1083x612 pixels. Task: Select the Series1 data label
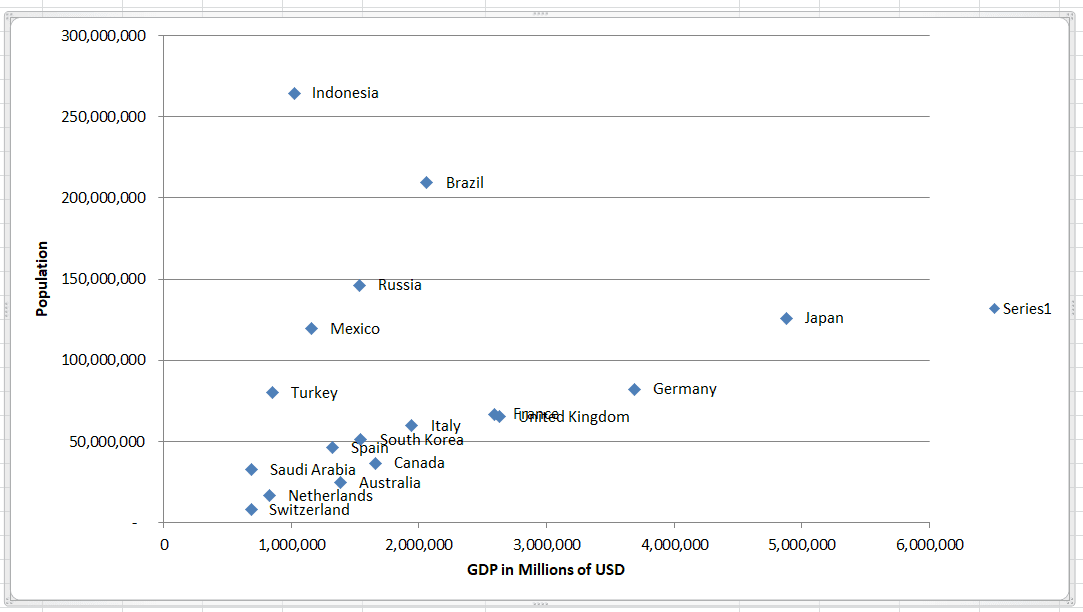pos(1028,309)
